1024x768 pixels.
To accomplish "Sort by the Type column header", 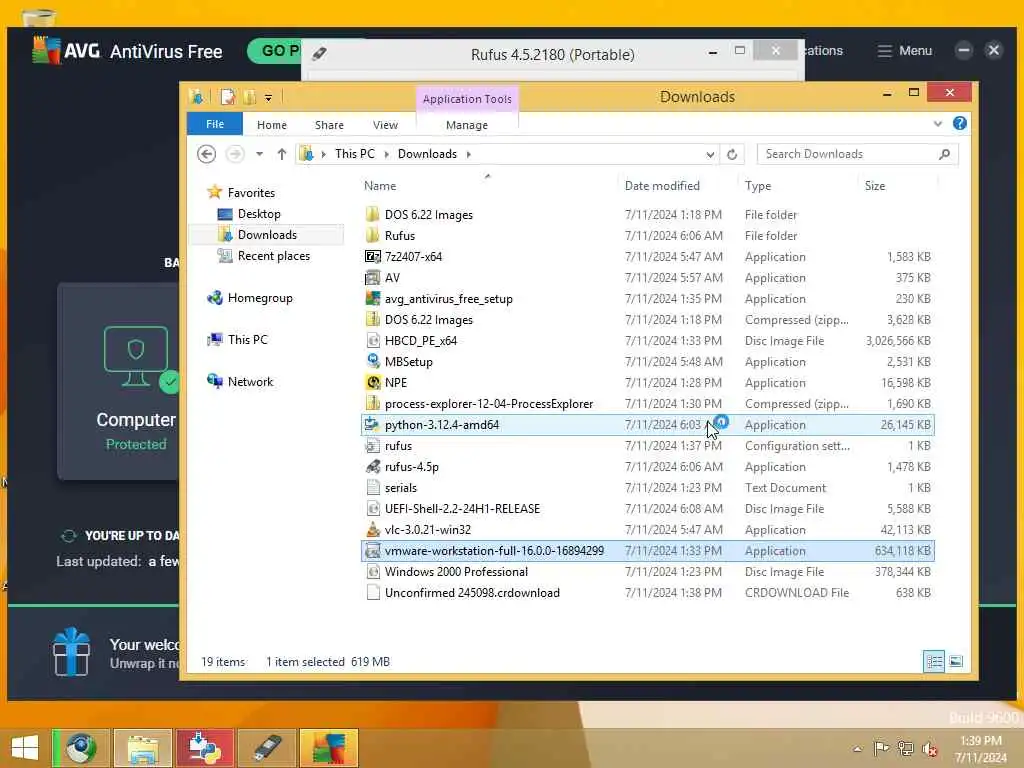I will (758, 186).
